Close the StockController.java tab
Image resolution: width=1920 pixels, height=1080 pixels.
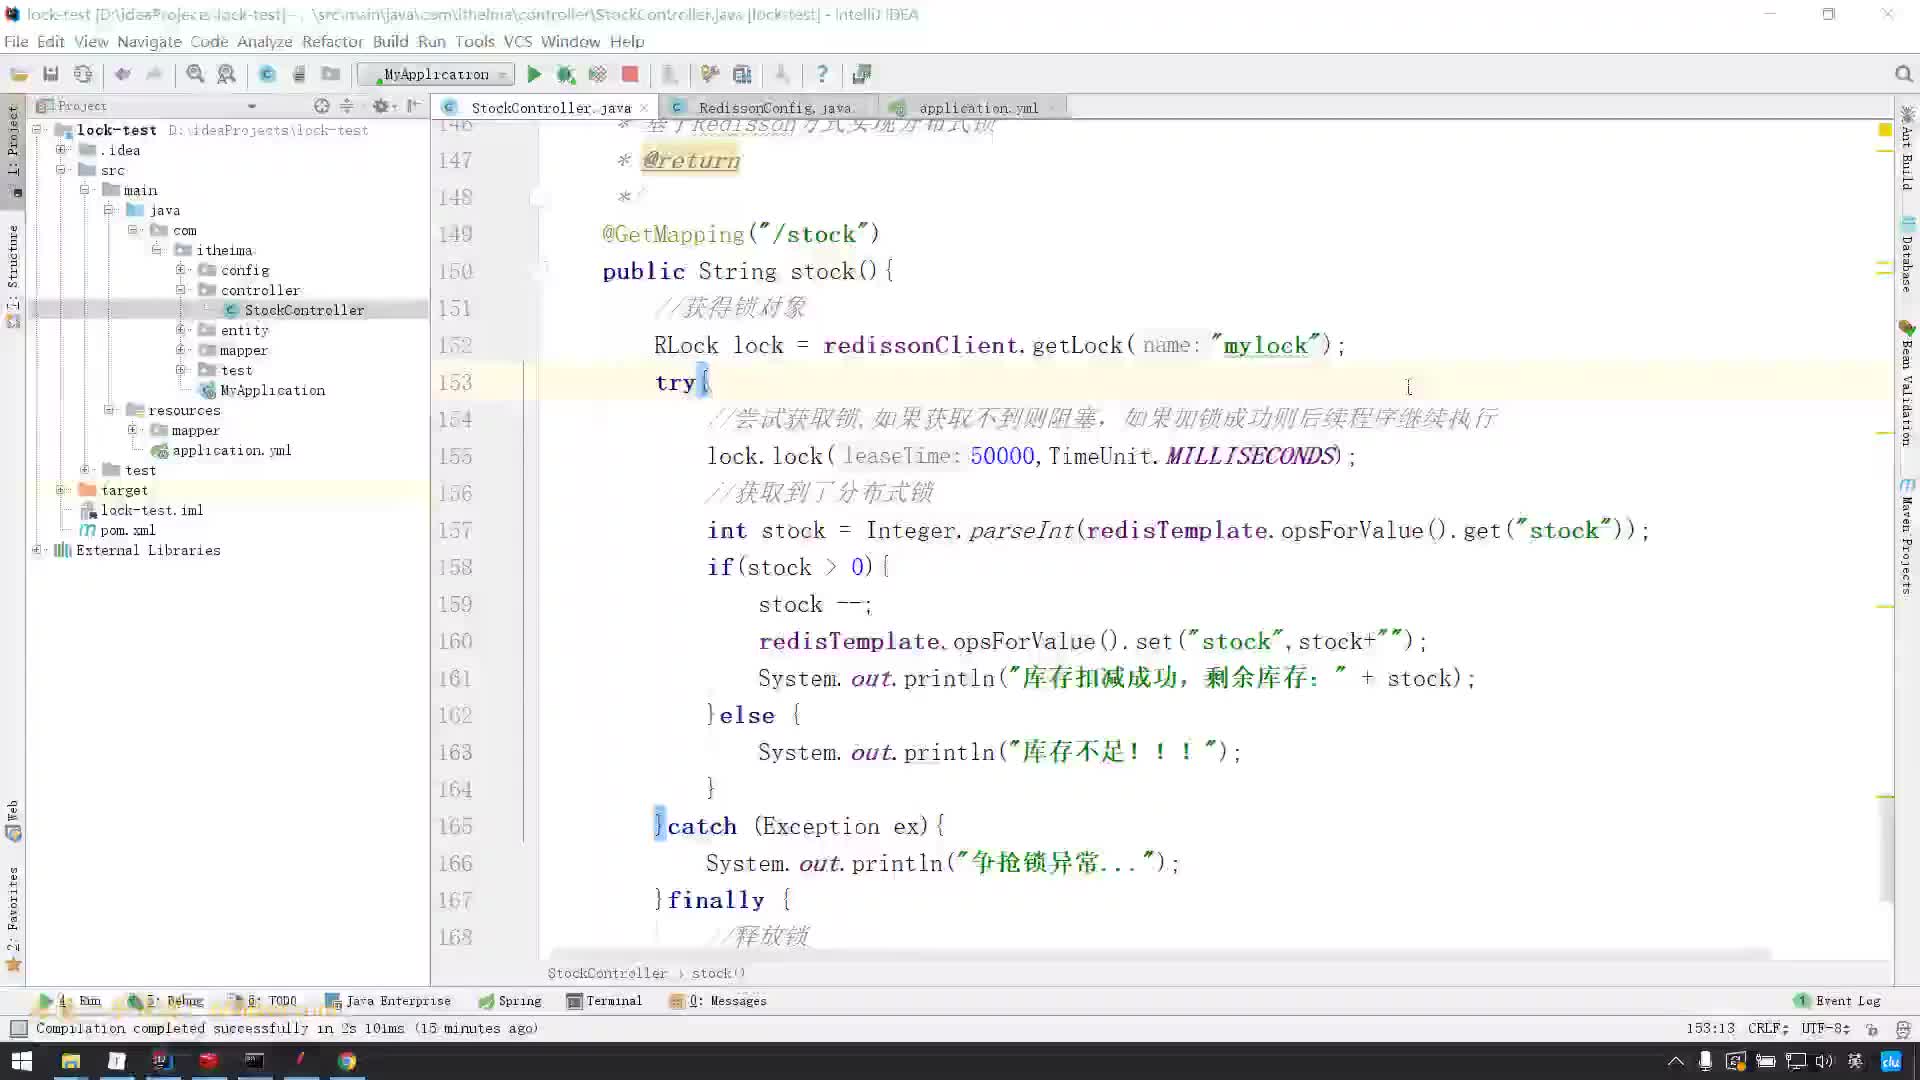tap(644, 108)
